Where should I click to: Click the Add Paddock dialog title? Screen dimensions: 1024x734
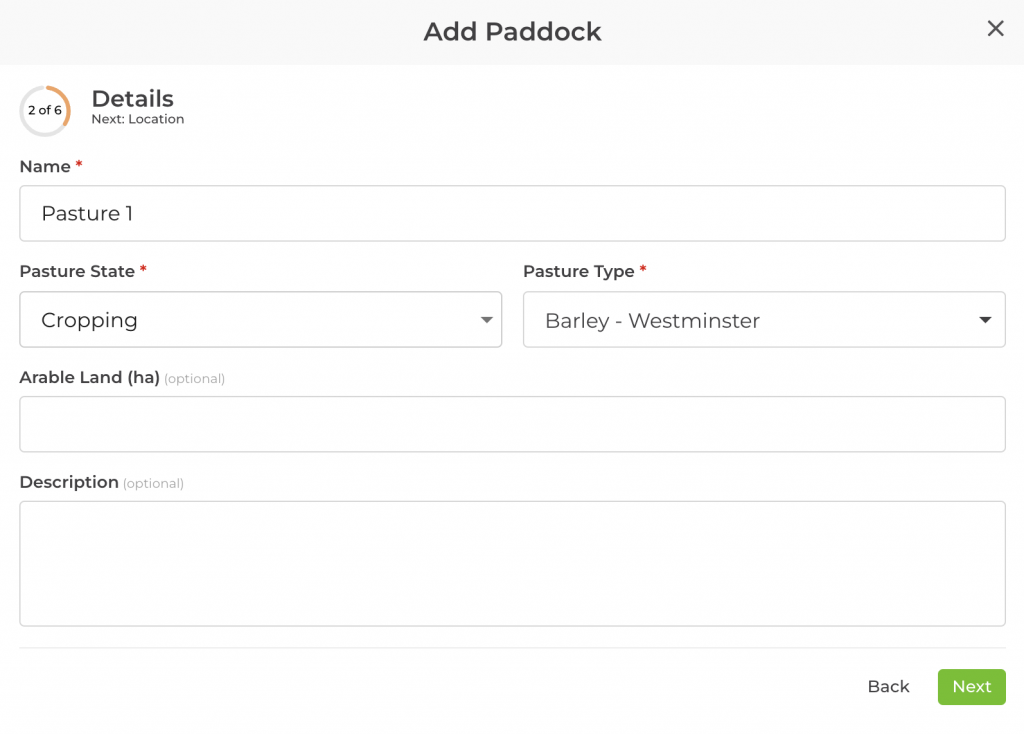pos(512,31)
